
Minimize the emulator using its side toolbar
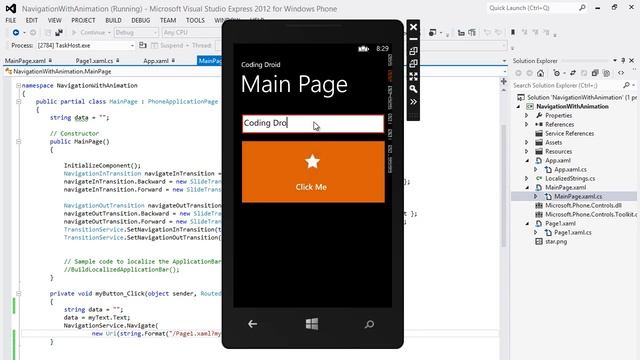tap(413, 39)
